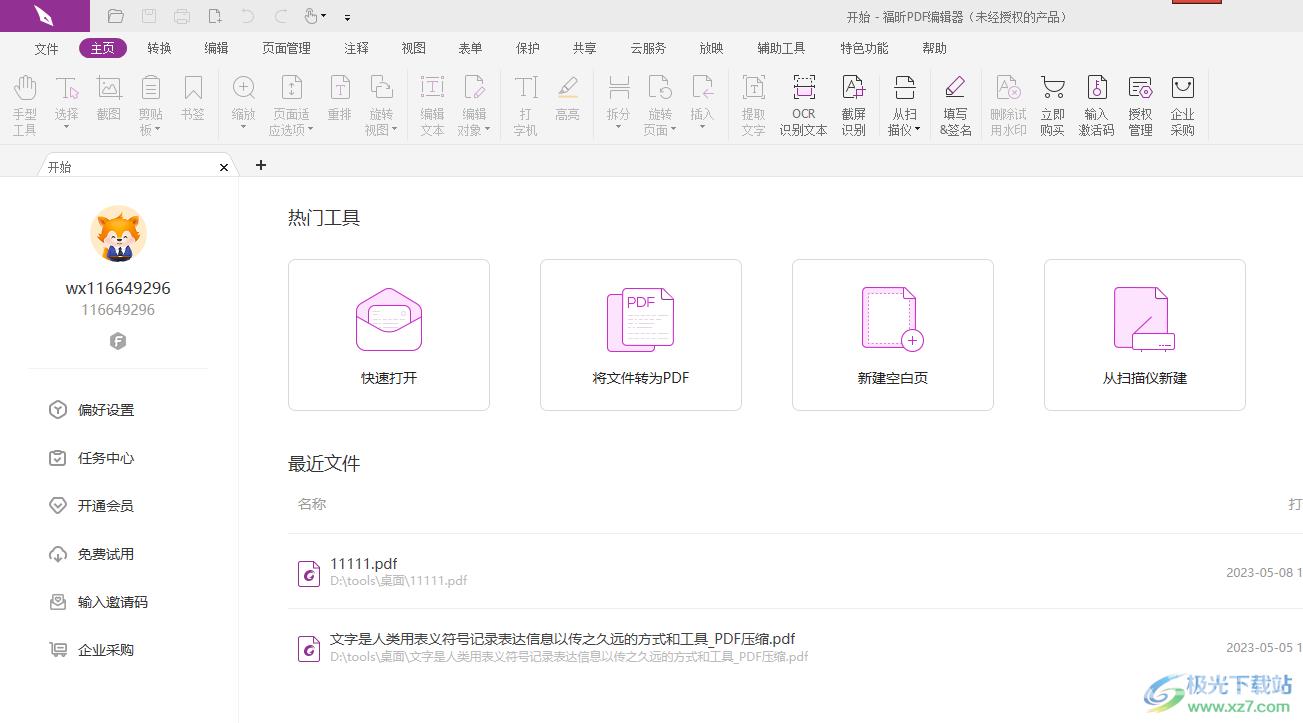Click the 将文件转为PDF card
The image size is (1303, 723).
(641, 335)
